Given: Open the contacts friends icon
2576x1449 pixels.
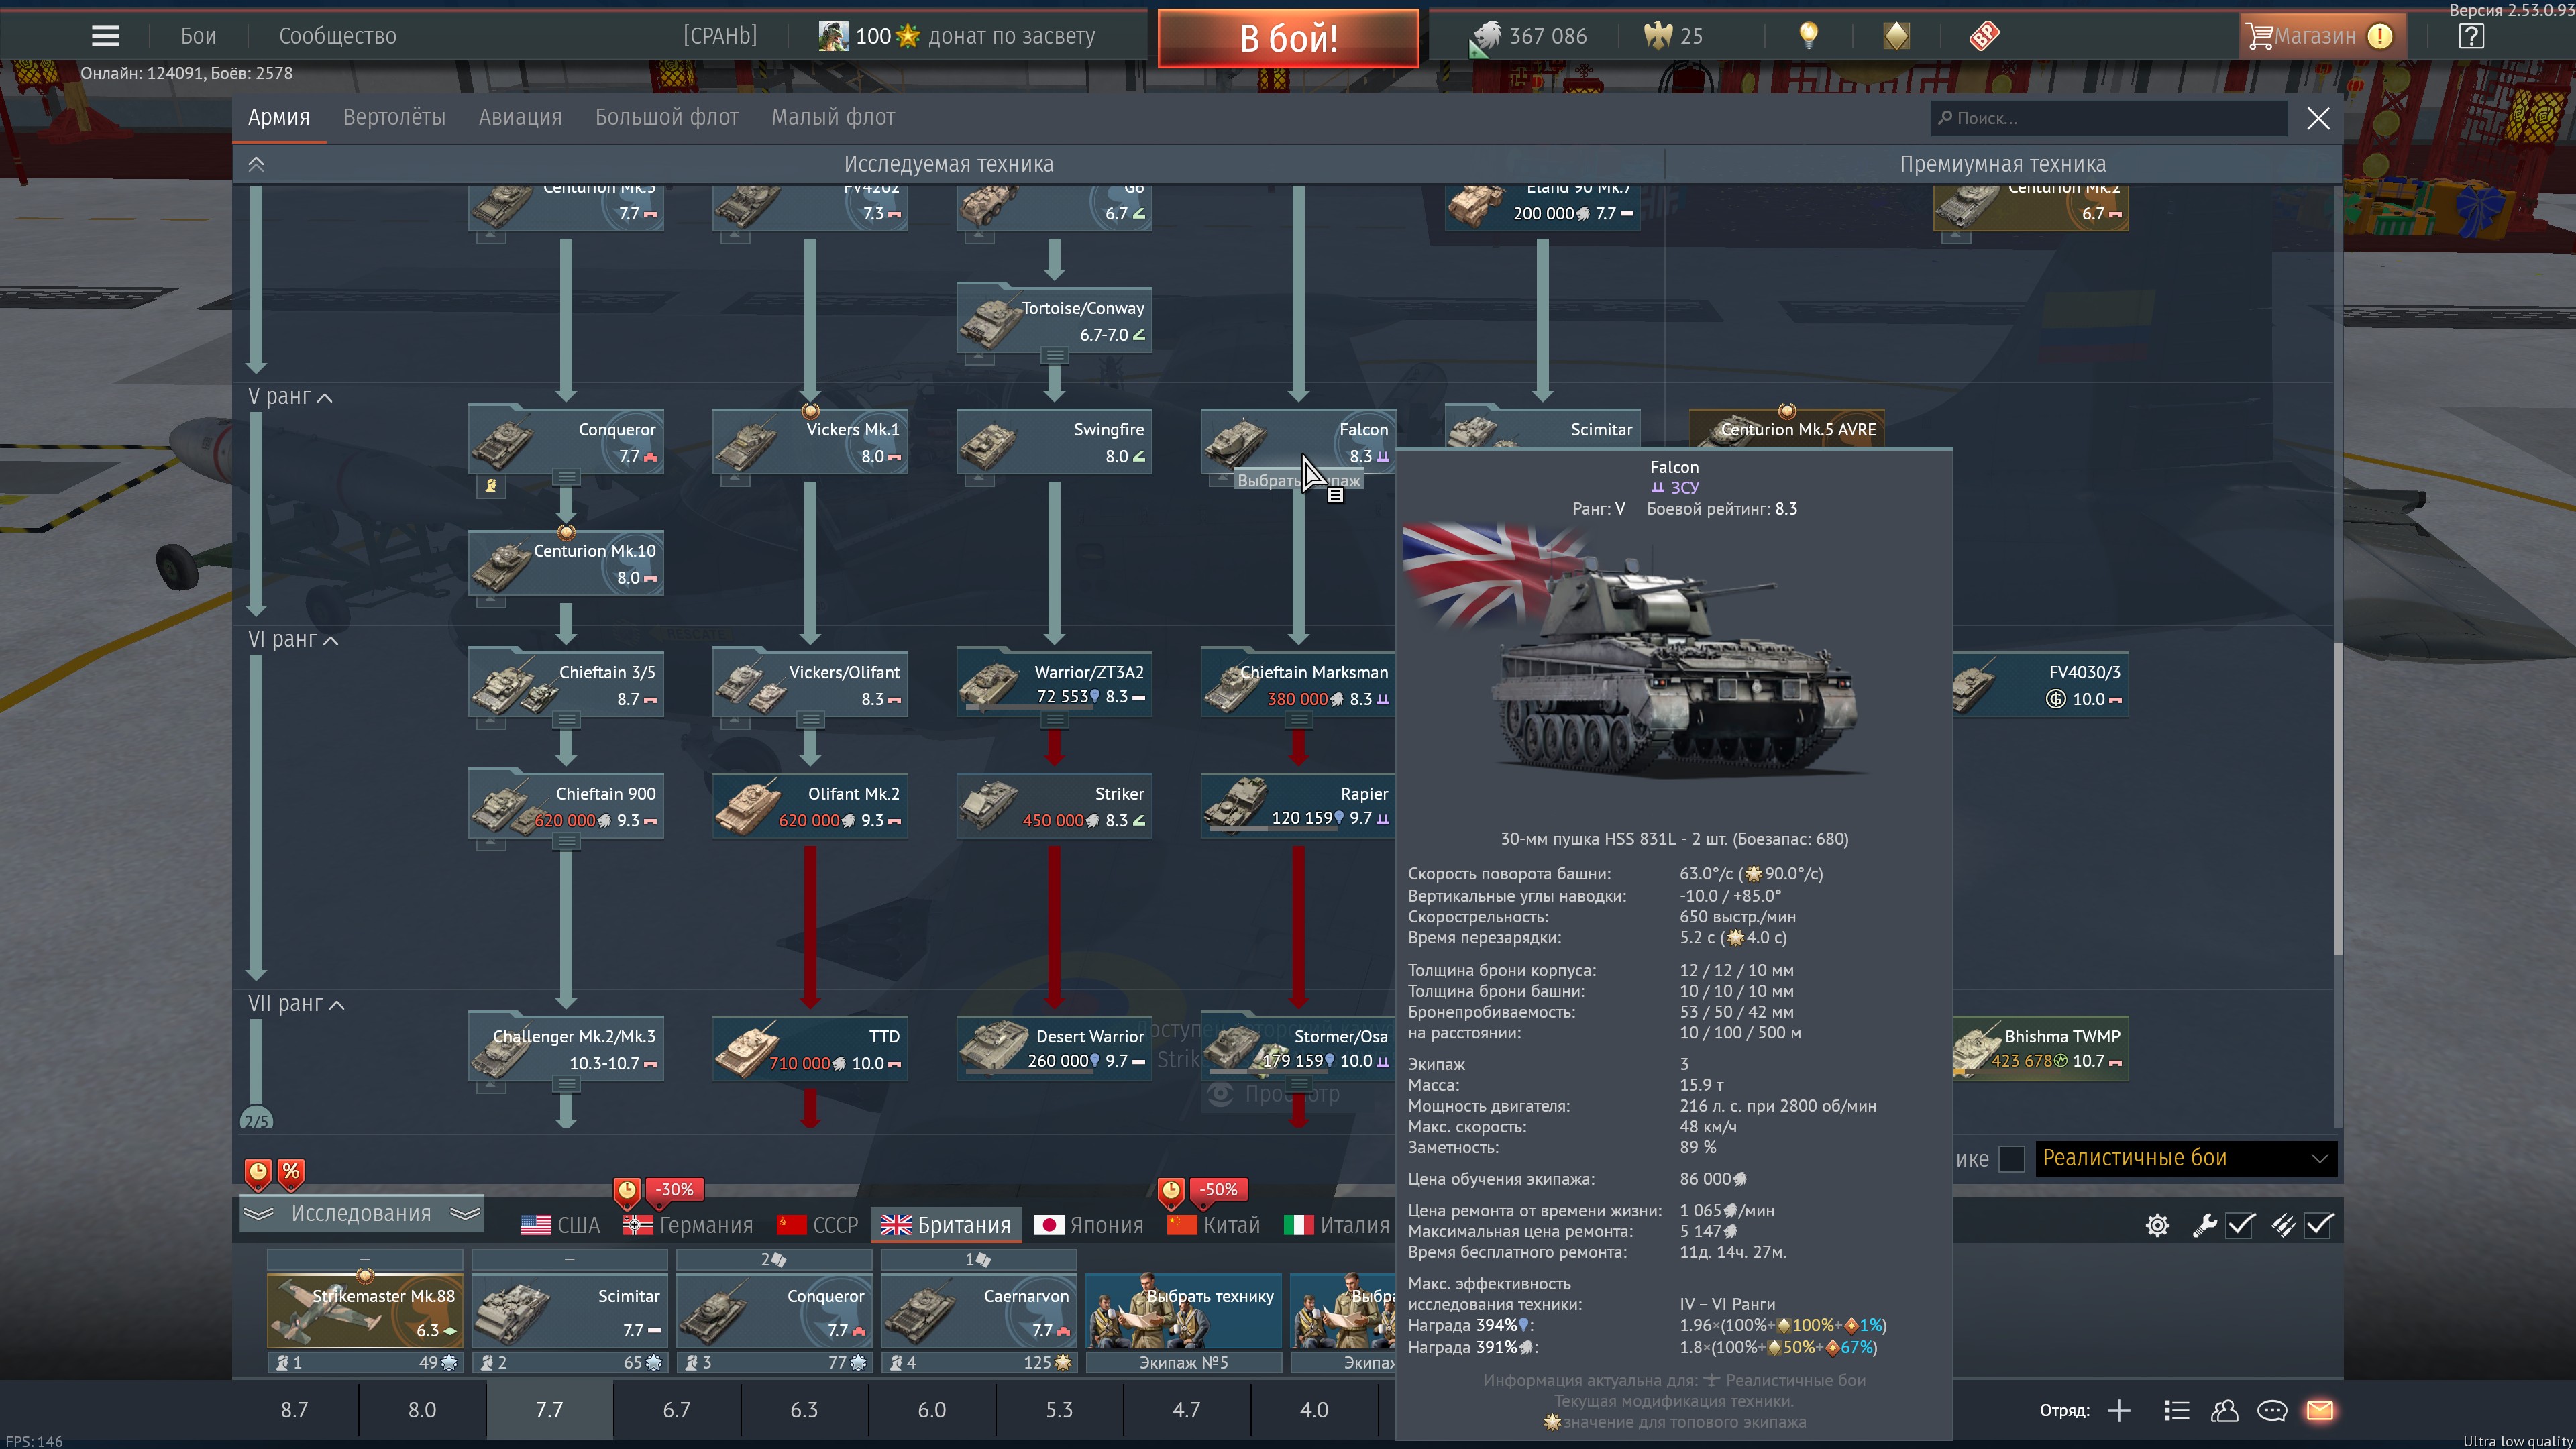Looking at the screenshot, I should 2224,1410.
